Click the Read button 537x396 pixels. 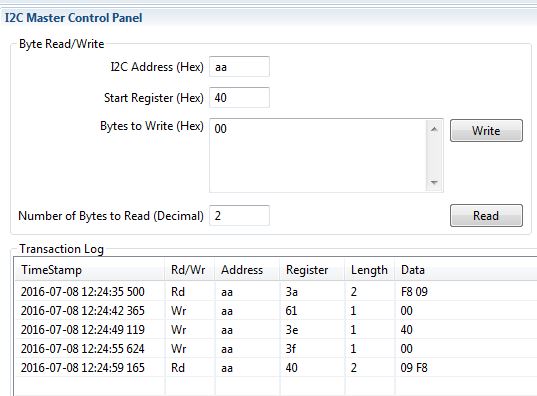[x=486, y=215]
